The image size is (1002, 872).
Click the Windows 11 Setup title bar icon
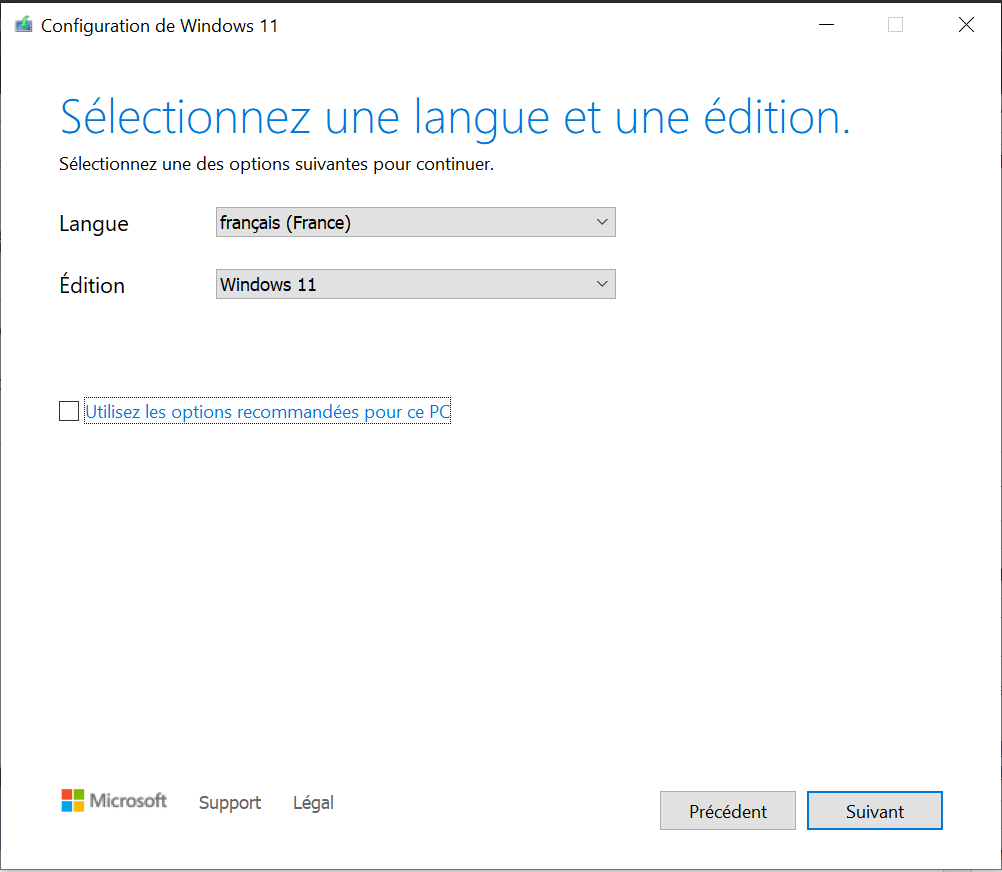click(x=24, y=26)
